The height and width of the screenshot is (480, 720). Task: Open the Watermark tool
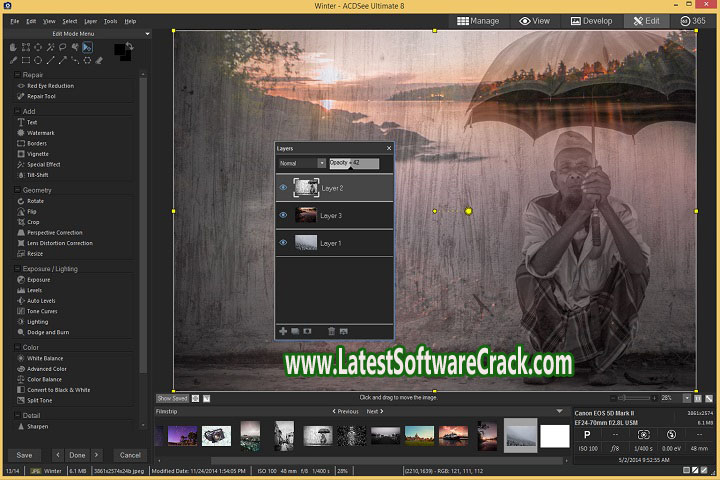pos(36,133)
